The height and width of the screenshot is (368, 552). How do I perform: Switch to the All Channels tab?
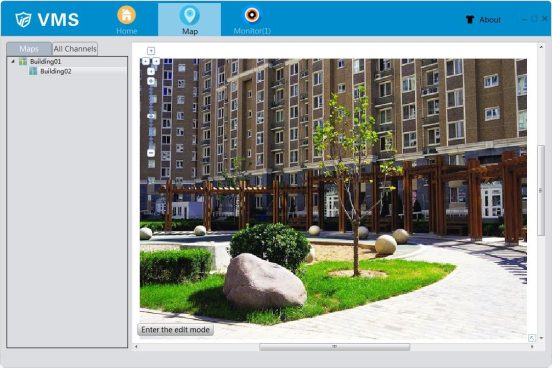[x=75, y=49]
